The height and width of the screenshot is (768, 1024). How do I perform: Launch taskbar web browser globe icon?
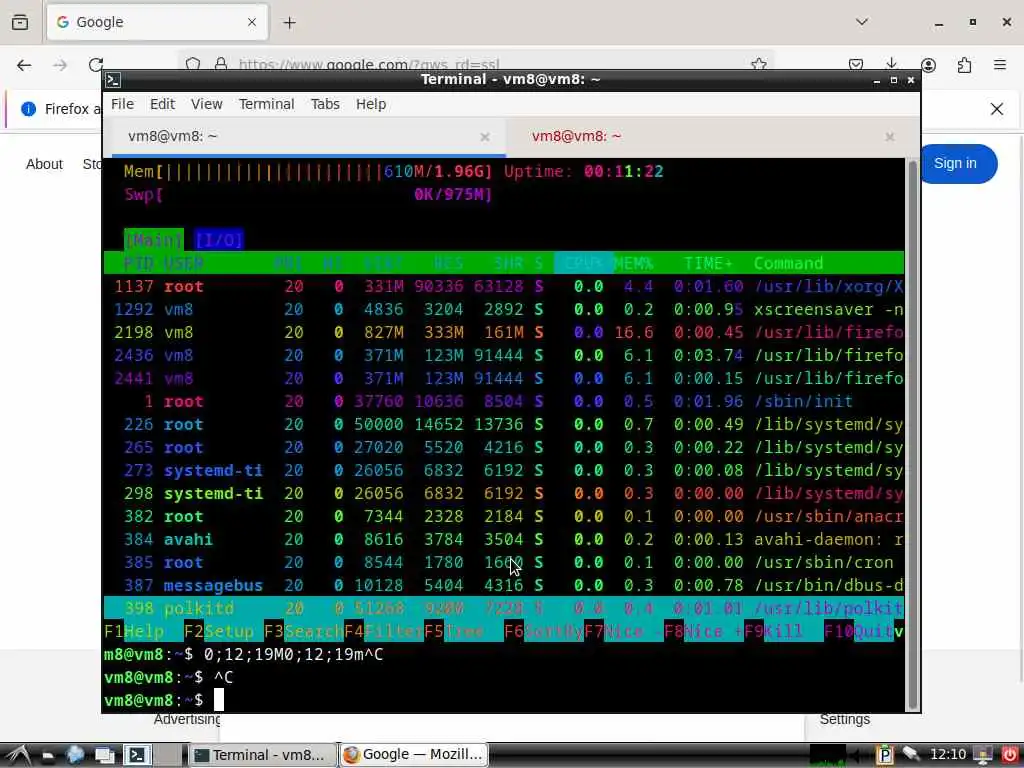[x=75, y=755]
